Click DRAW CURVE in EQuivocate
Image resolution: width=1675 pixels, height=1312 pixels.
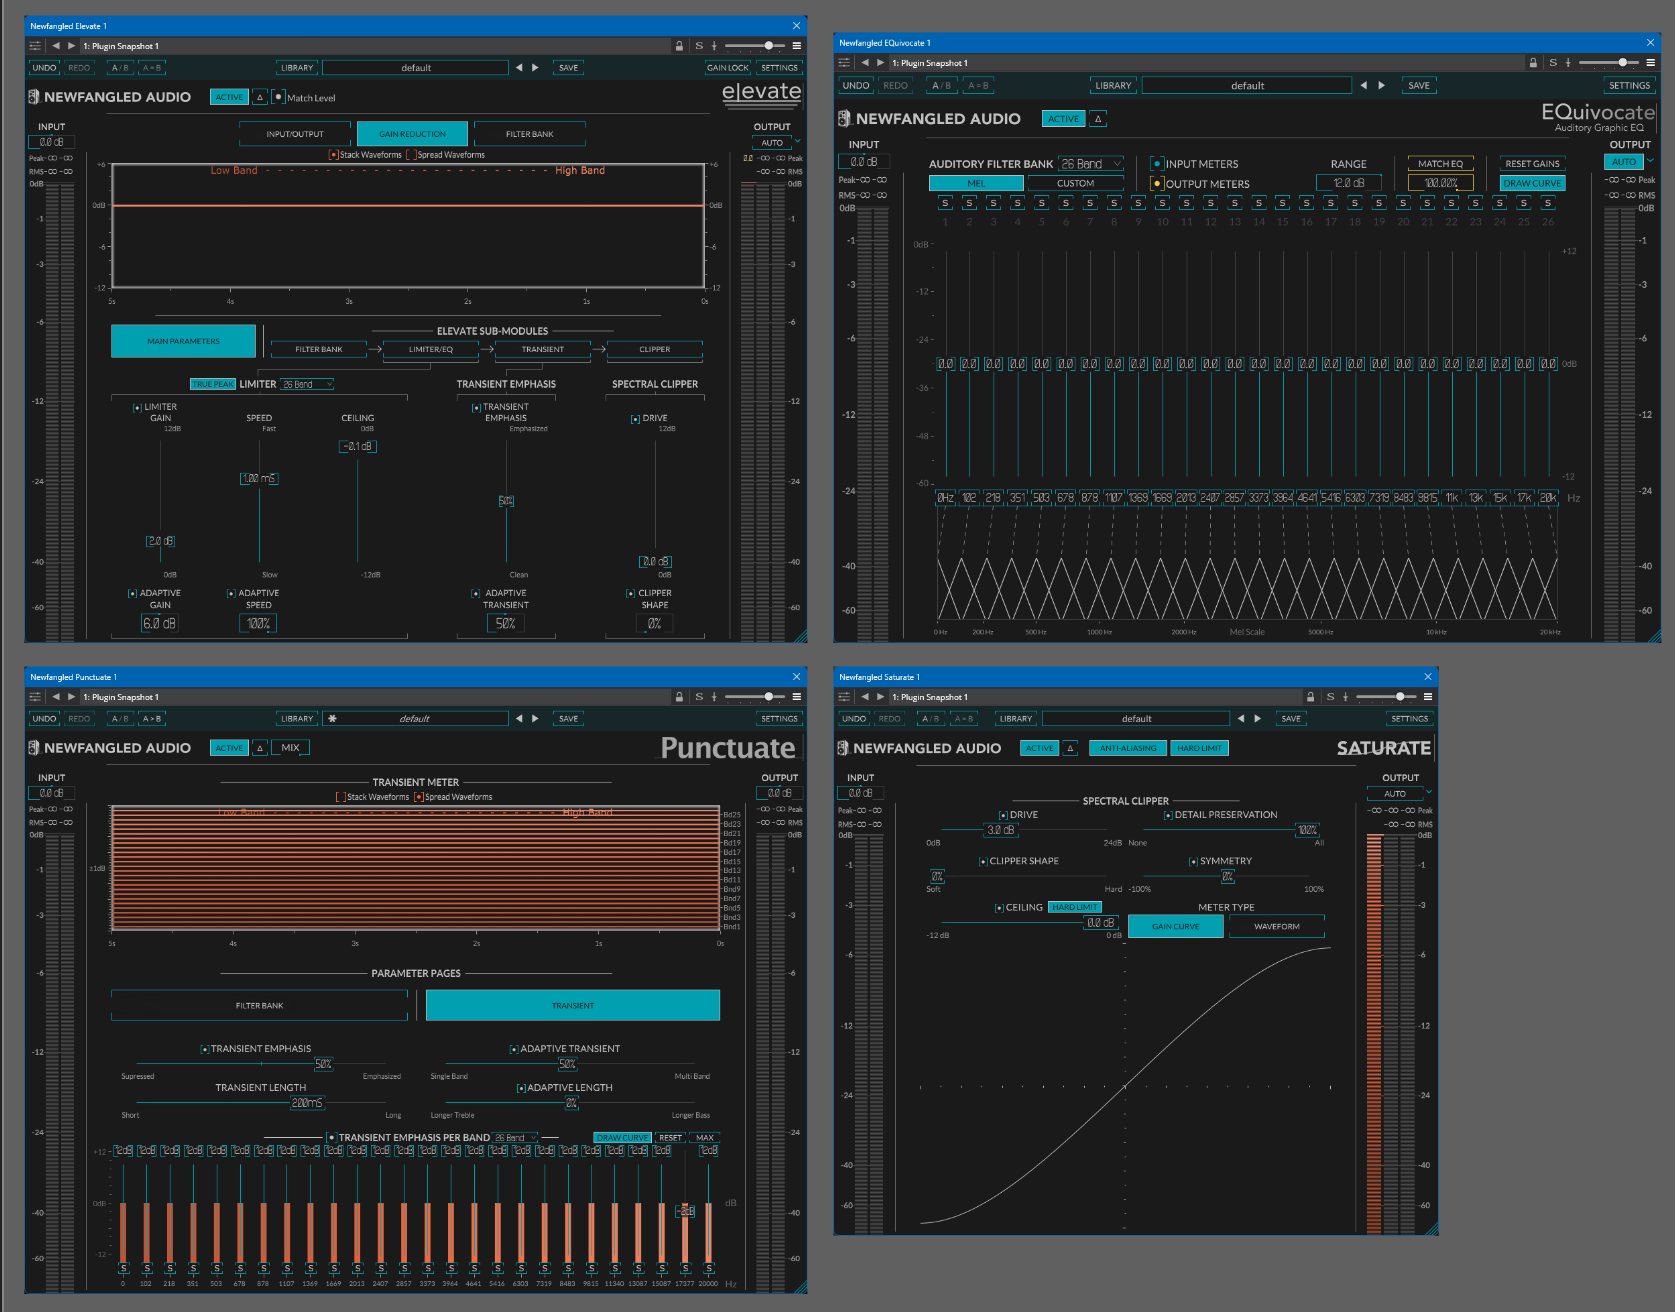(1532, 184)
